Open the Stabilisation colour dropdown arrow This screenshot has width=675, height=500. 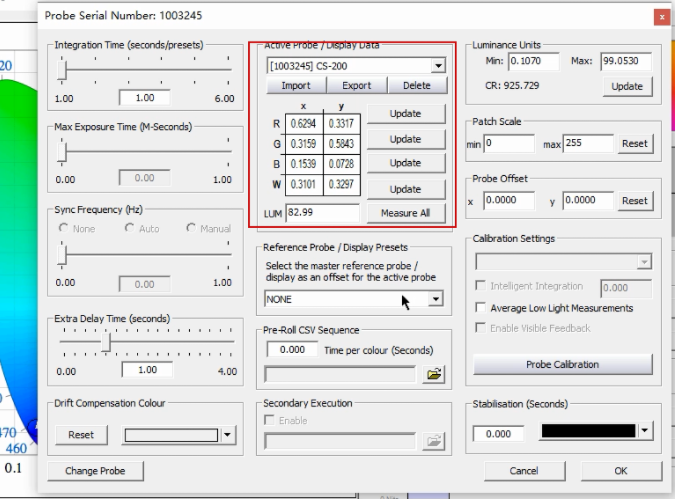644,431
